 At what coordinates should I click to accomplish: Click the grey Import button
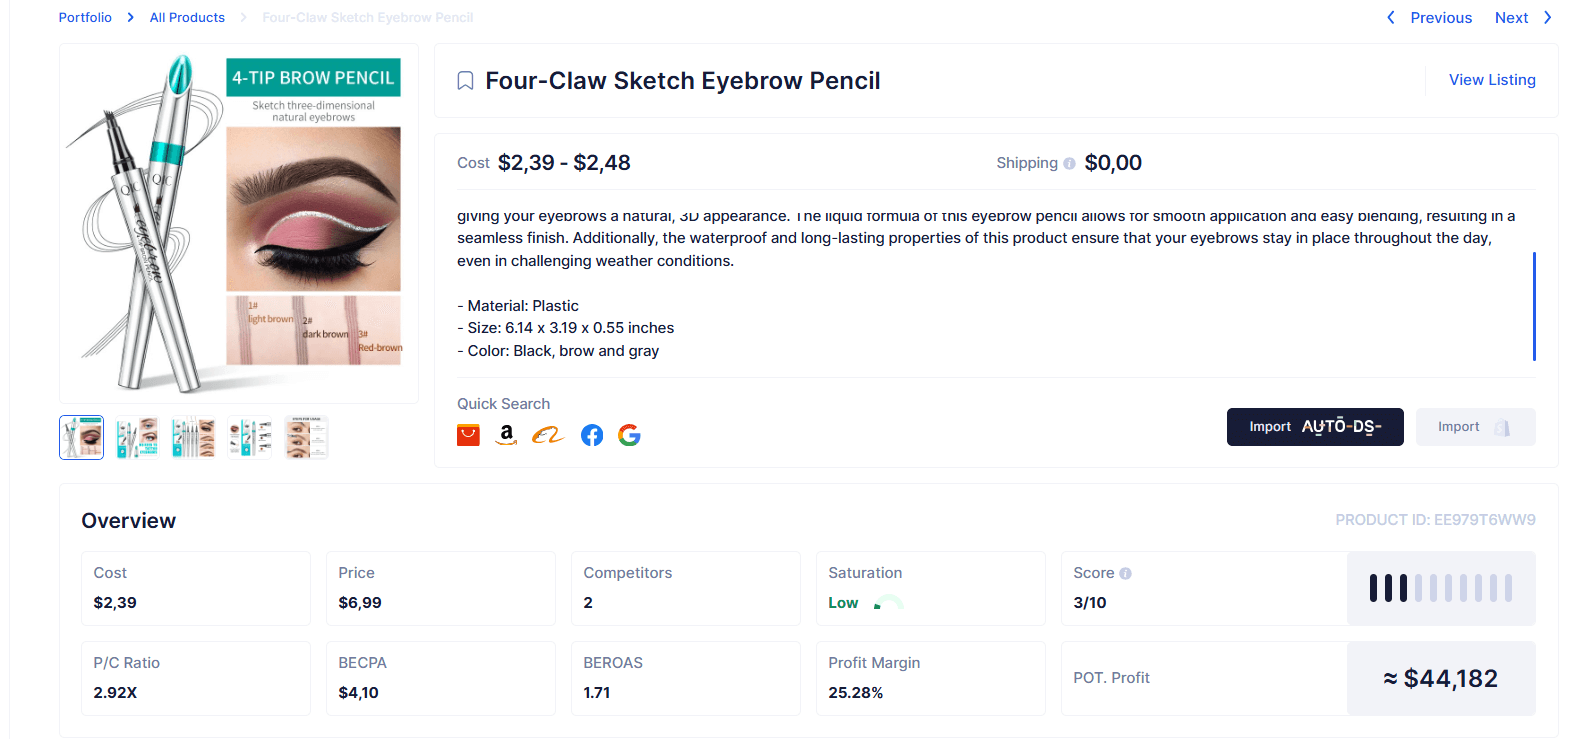(1475, 427)
